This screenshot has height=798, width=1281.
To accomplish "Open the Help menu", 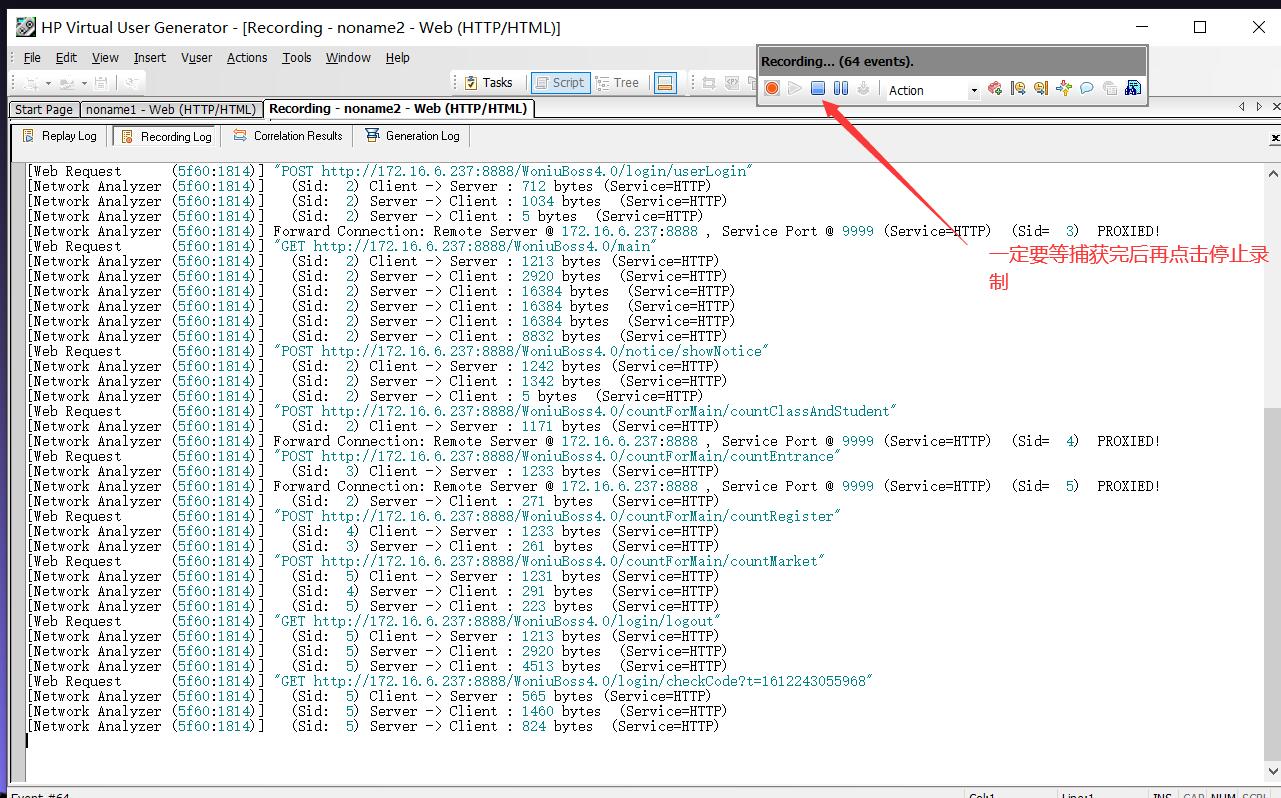I will click(398, 58).
